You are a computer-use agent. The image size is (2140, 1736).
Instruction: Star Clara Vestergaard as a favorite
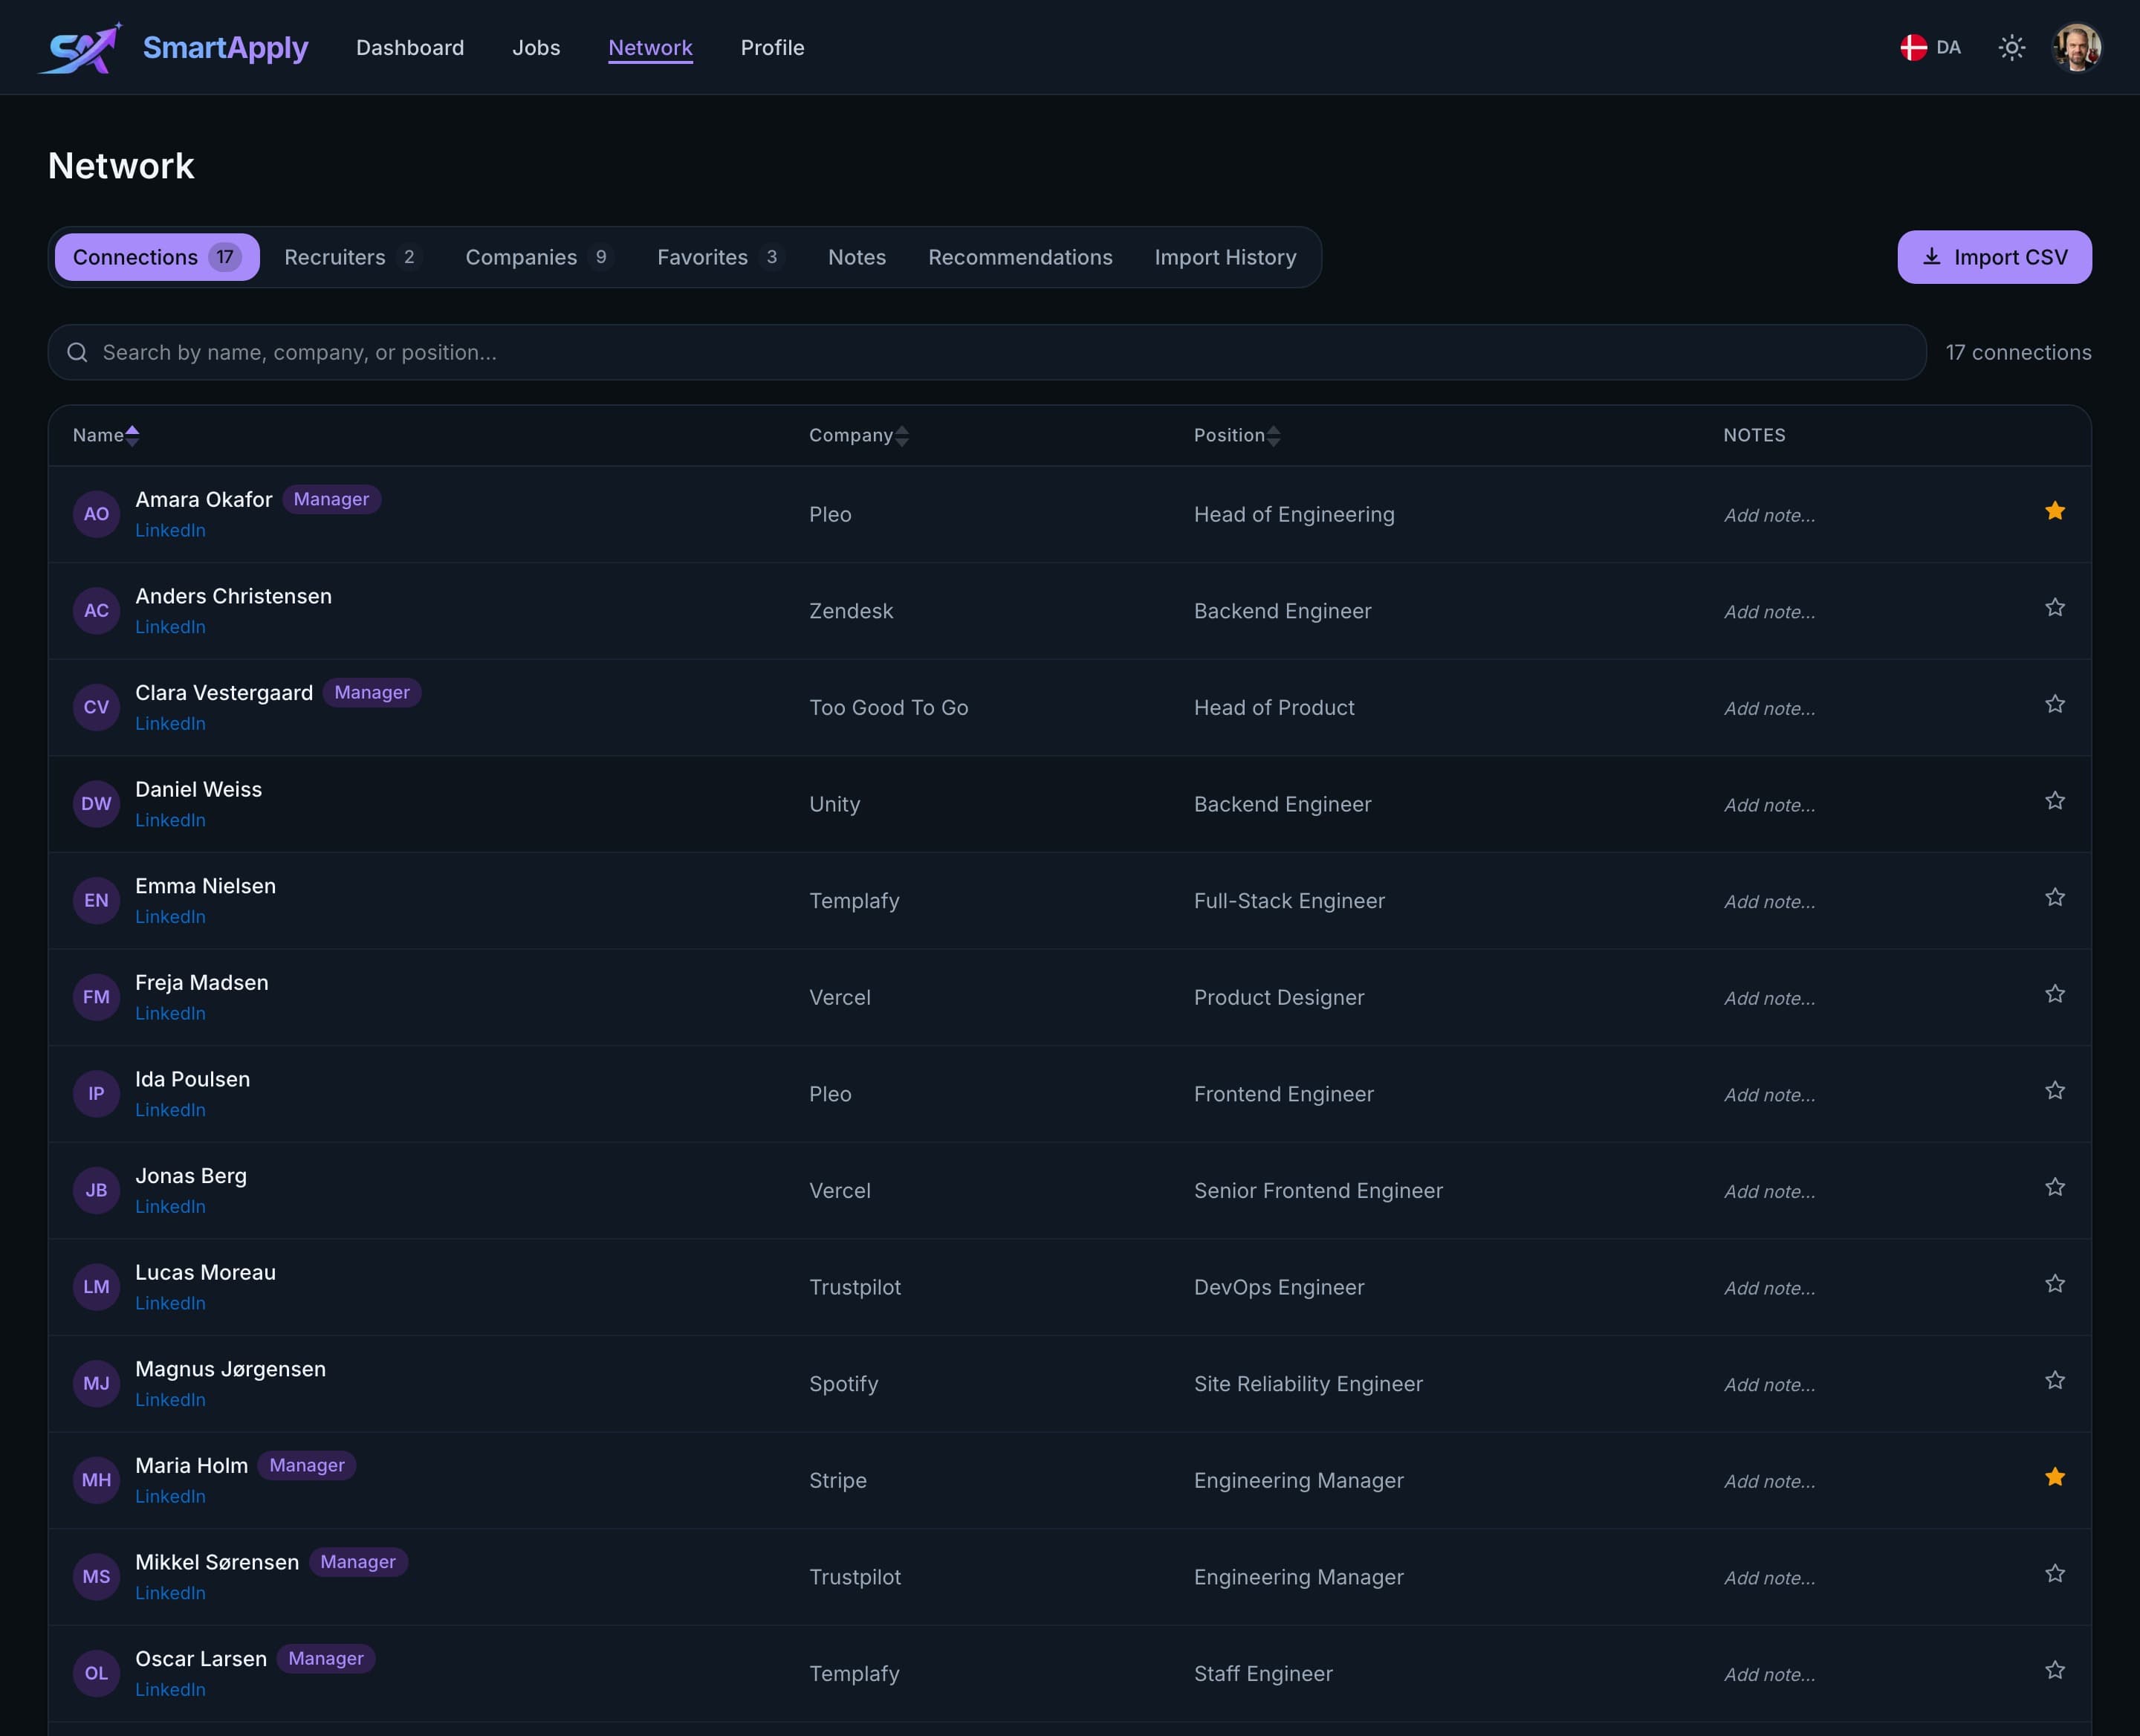(2055, 704)
